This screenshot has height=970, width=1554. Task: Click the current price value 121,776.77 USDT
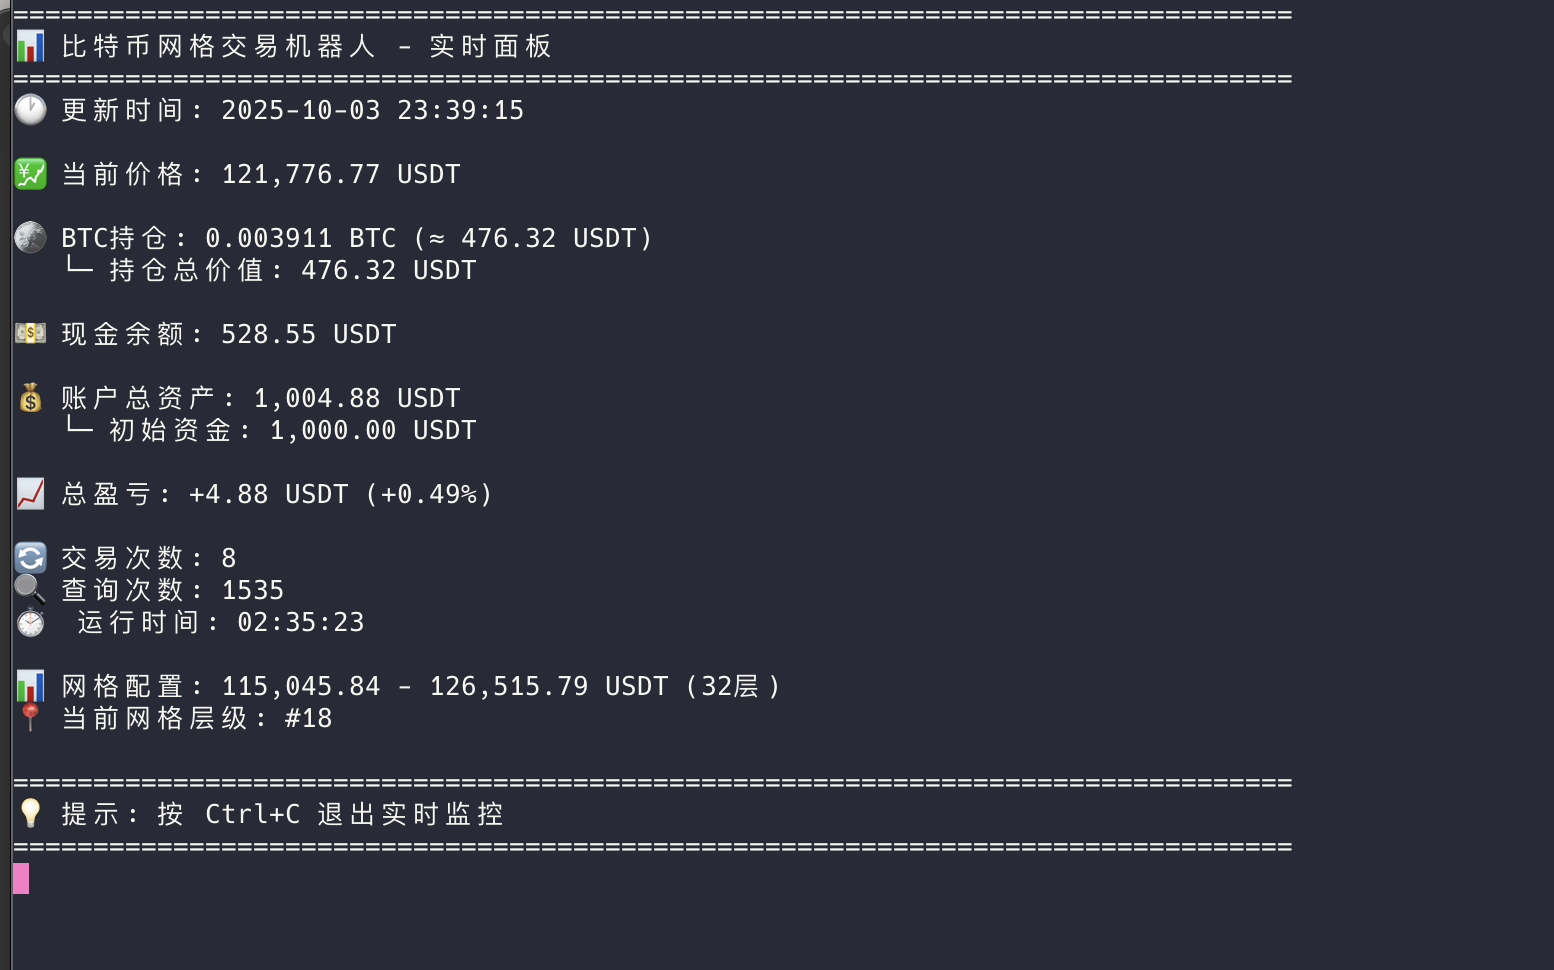[x=340, y=174]
